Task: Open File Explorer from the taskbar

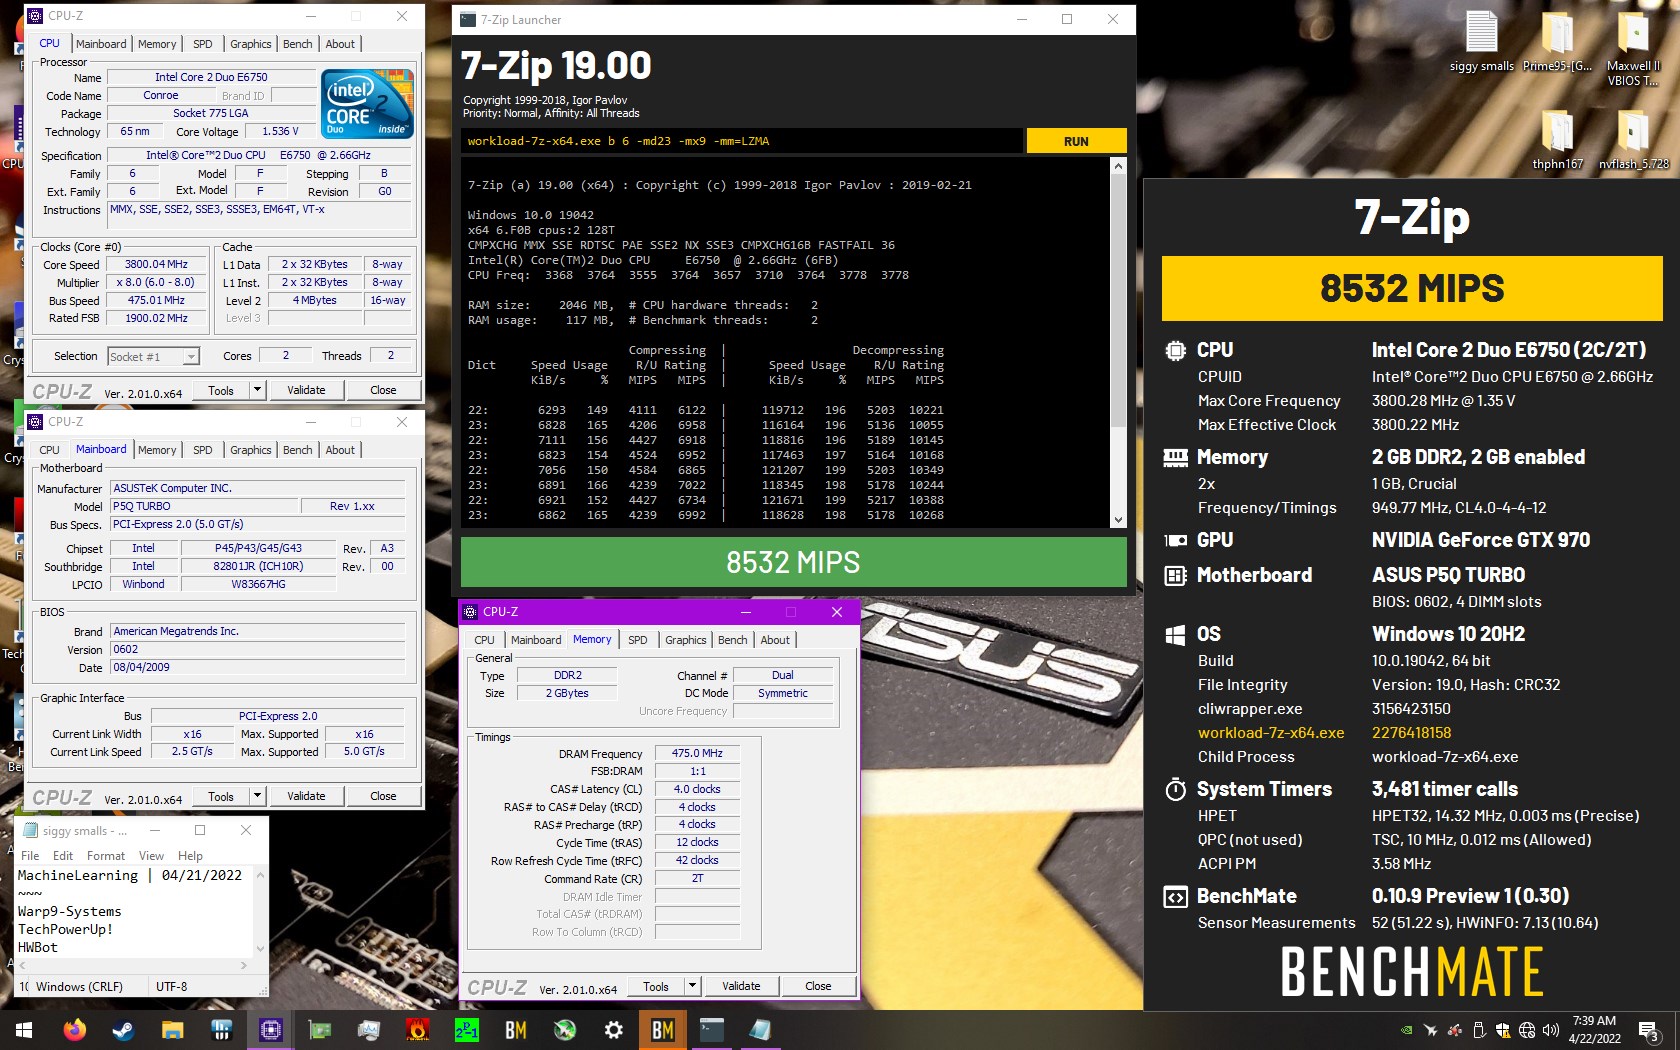Action: (x=173, y=1030)
